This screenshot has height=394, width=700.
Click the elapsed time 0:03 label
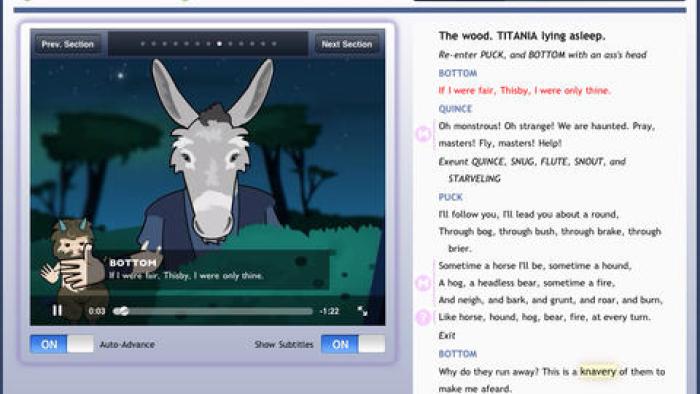point(96,311)
